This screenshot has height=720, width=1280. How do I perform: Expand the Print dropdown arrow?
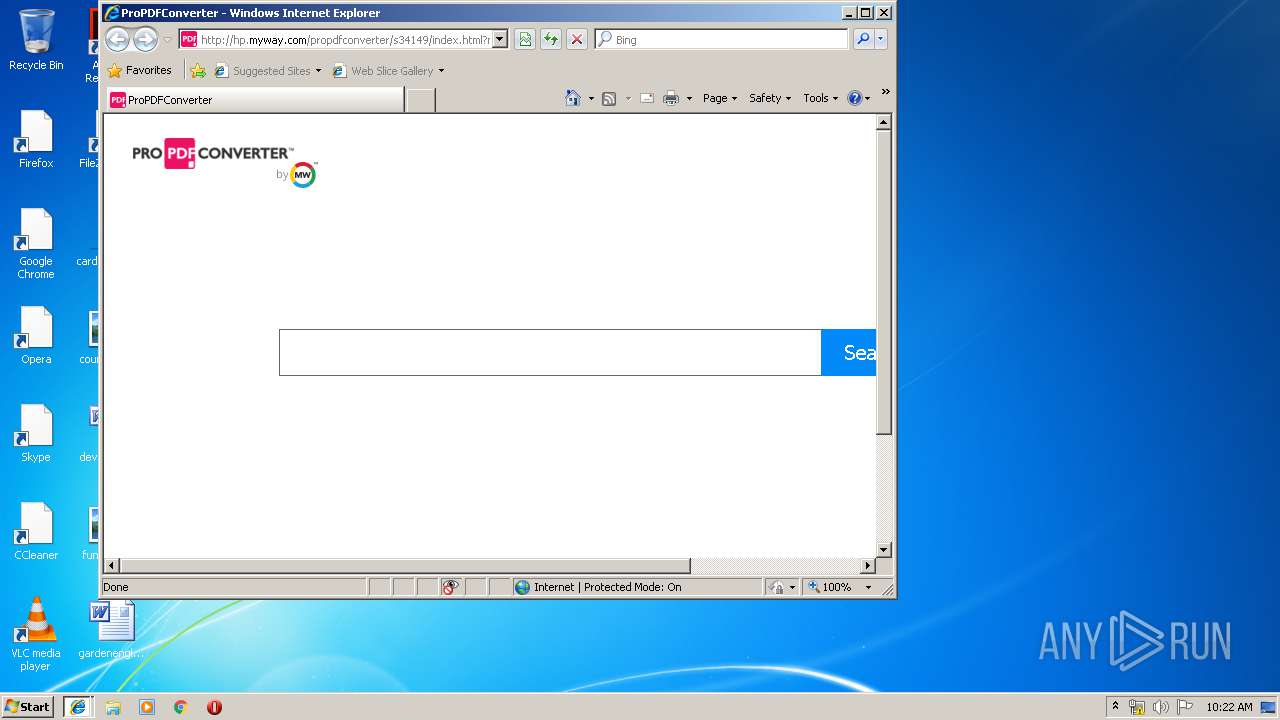click(x=689, y=98)
